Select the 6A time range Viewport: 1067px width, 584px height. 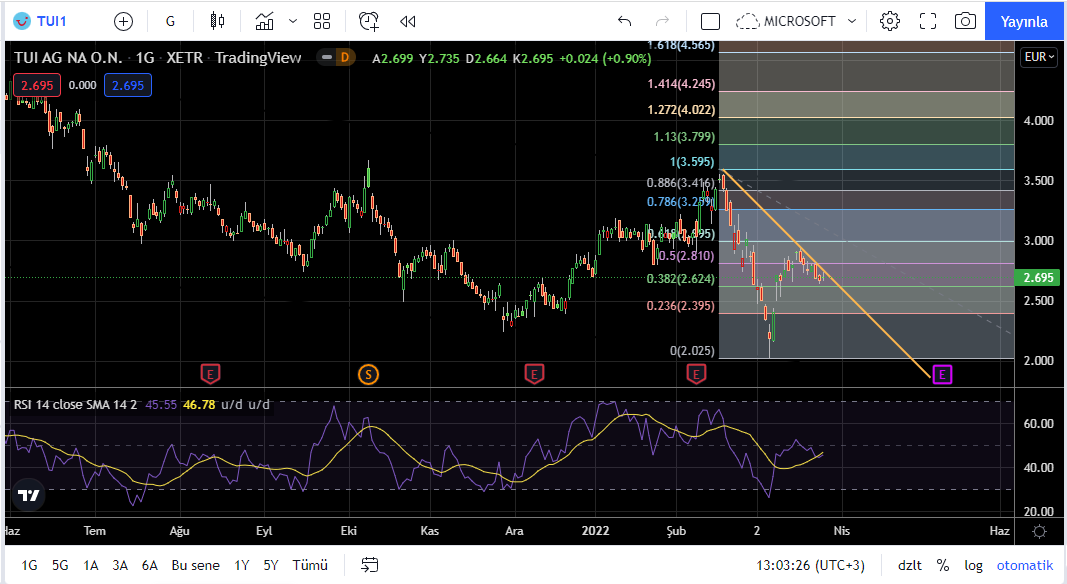(150, 565)
